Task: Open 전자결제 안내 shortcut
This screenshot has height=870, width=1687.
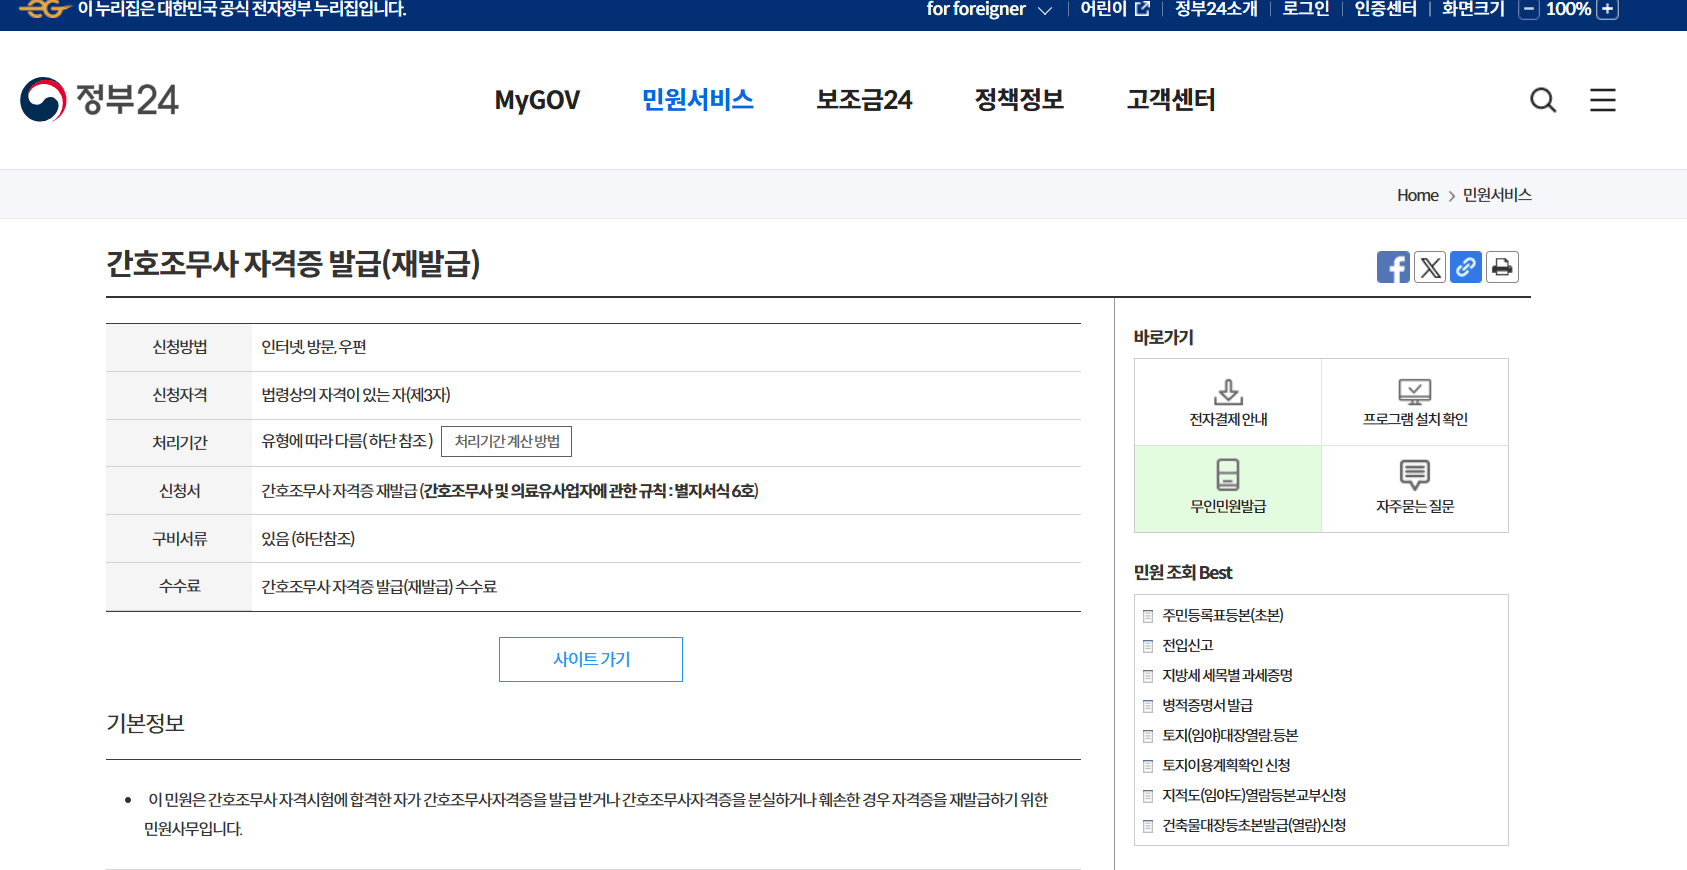Action: point(1228,402)
